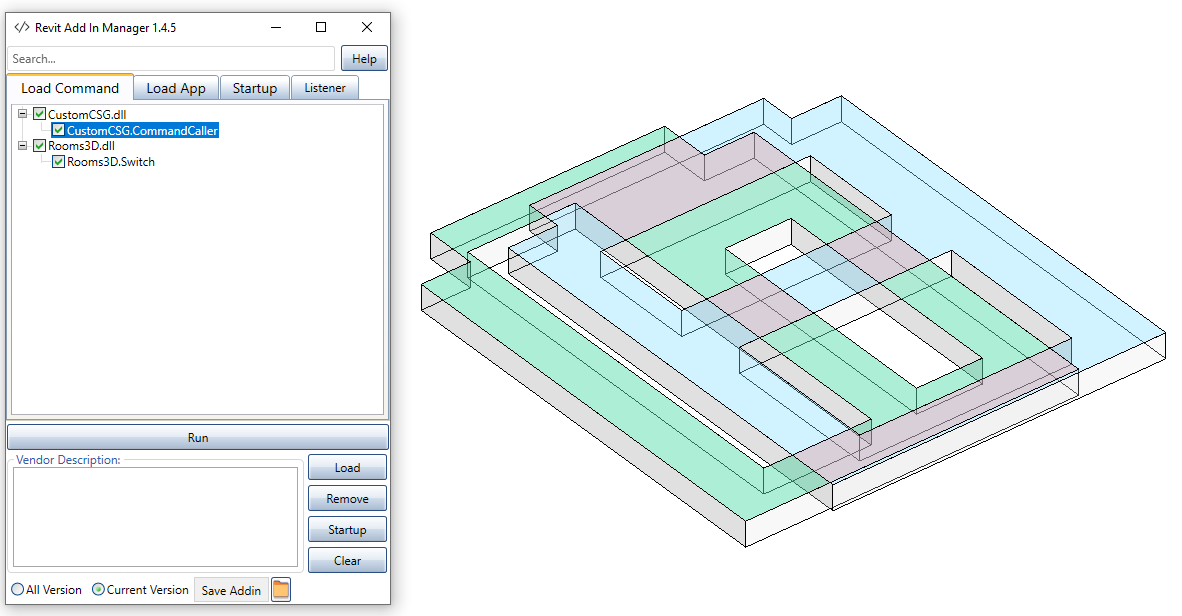Save the current addin configuration

pyautogui.click(x=231, y=589)
